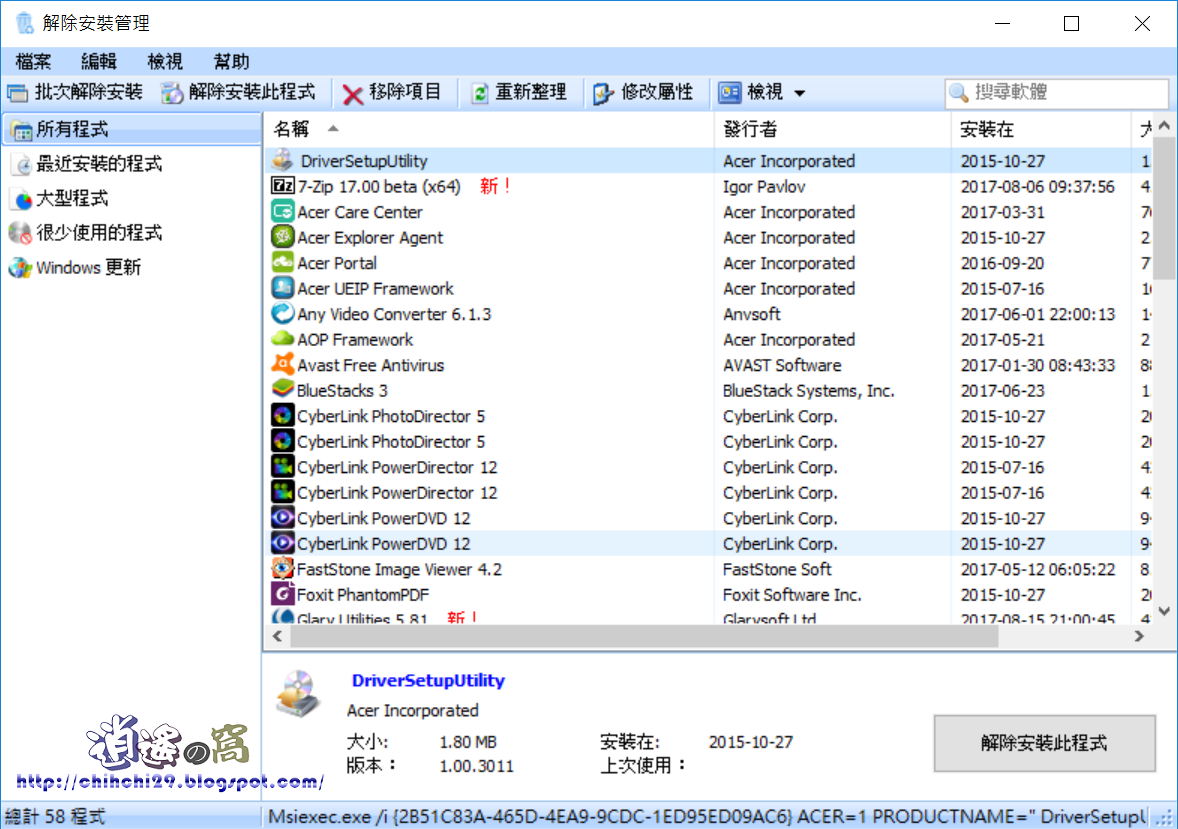The image size is (1178, 829).
Task: Click the blue DriverSetupUtility title in details
Action: (428, 680)
